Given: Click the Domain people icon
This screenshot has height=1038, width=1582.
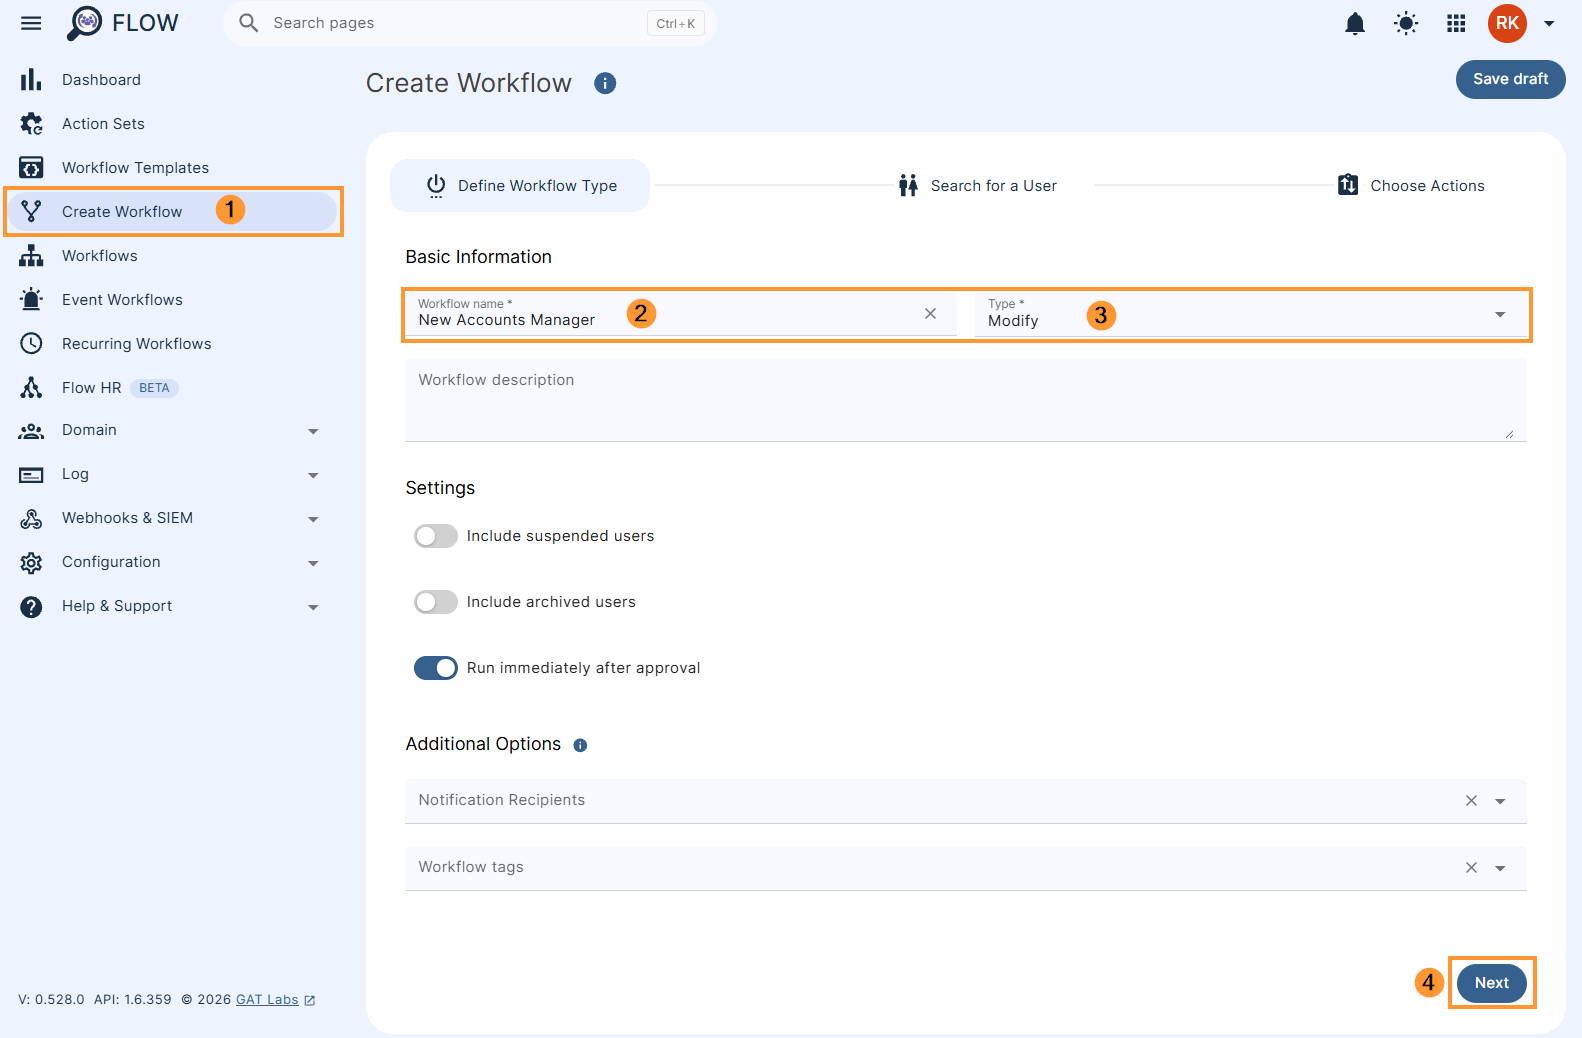Looking at the screenshot, I should point(31,431).
